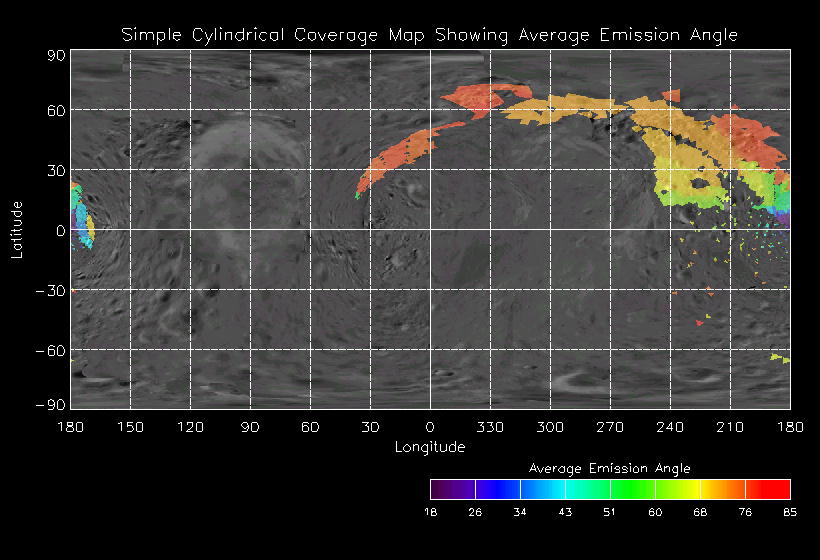820x560 pixels.
Task: Click the "-30" latitude tick label
Action: tap(50, 290)
